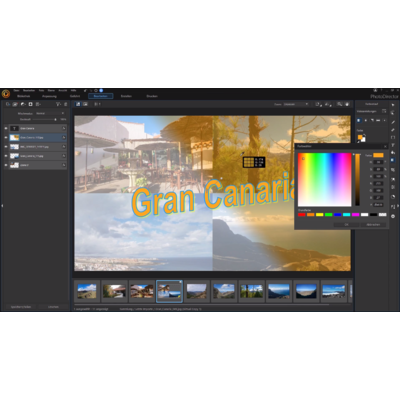Click the right button below the layers panel

click(x=53, y=307)
